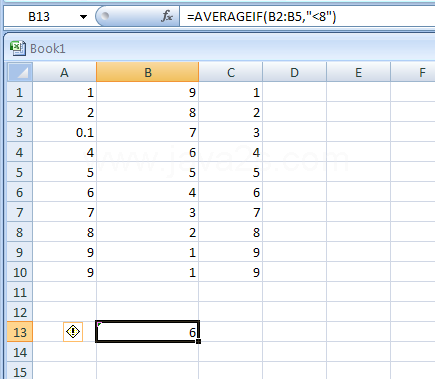
Task: Select row 12 header
Action: pos(20,312)
